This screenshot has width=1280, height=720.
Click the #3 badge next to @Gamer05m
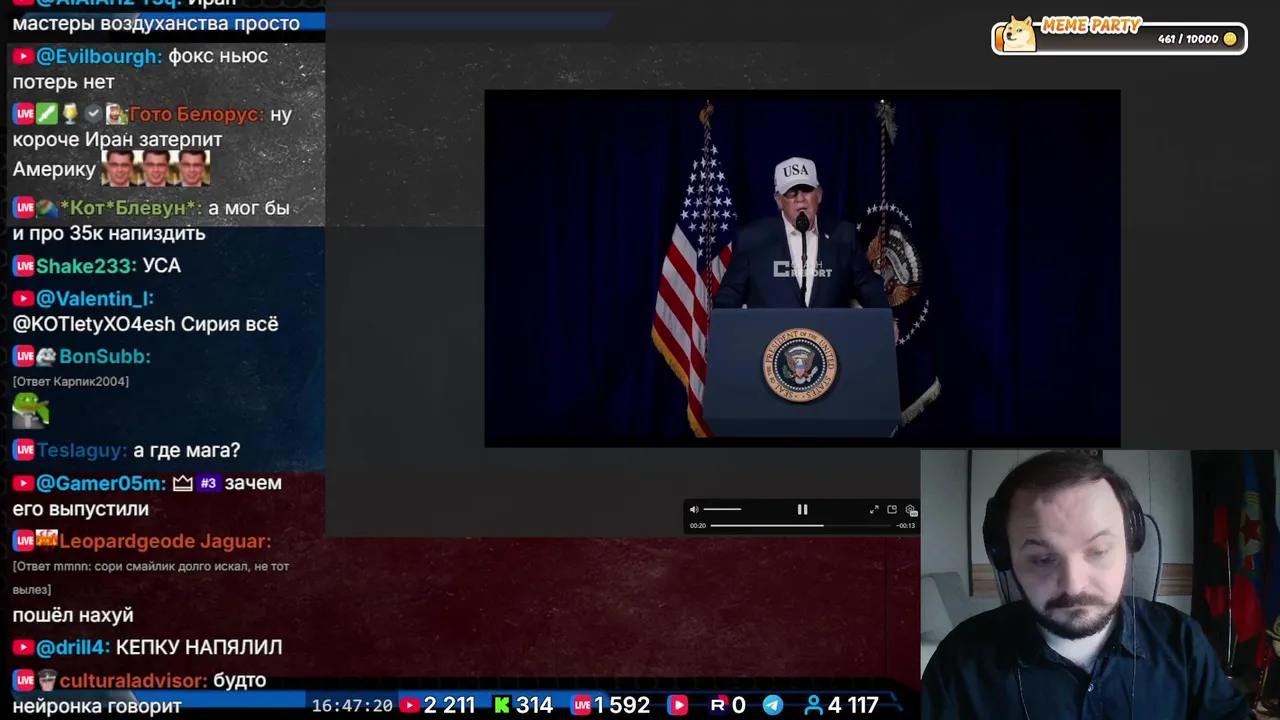click(208, 483)
